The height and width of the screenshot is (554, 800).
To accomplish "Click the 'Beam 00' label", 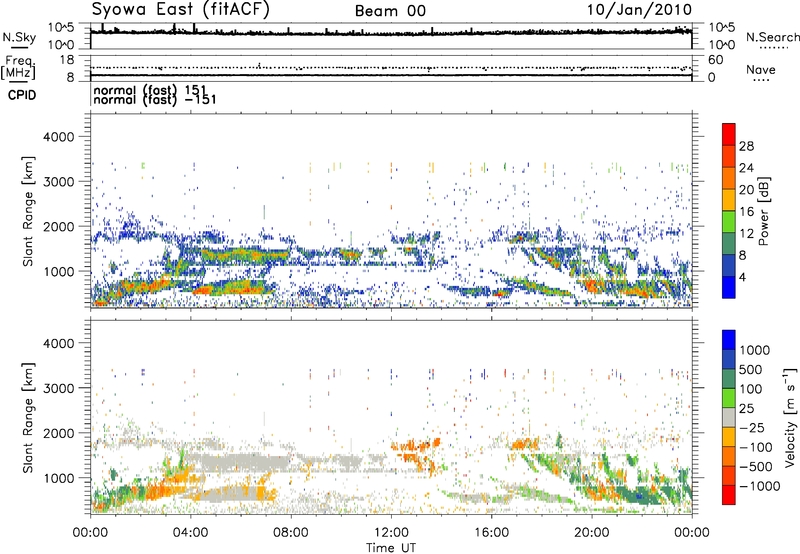I will coord(390,11).
